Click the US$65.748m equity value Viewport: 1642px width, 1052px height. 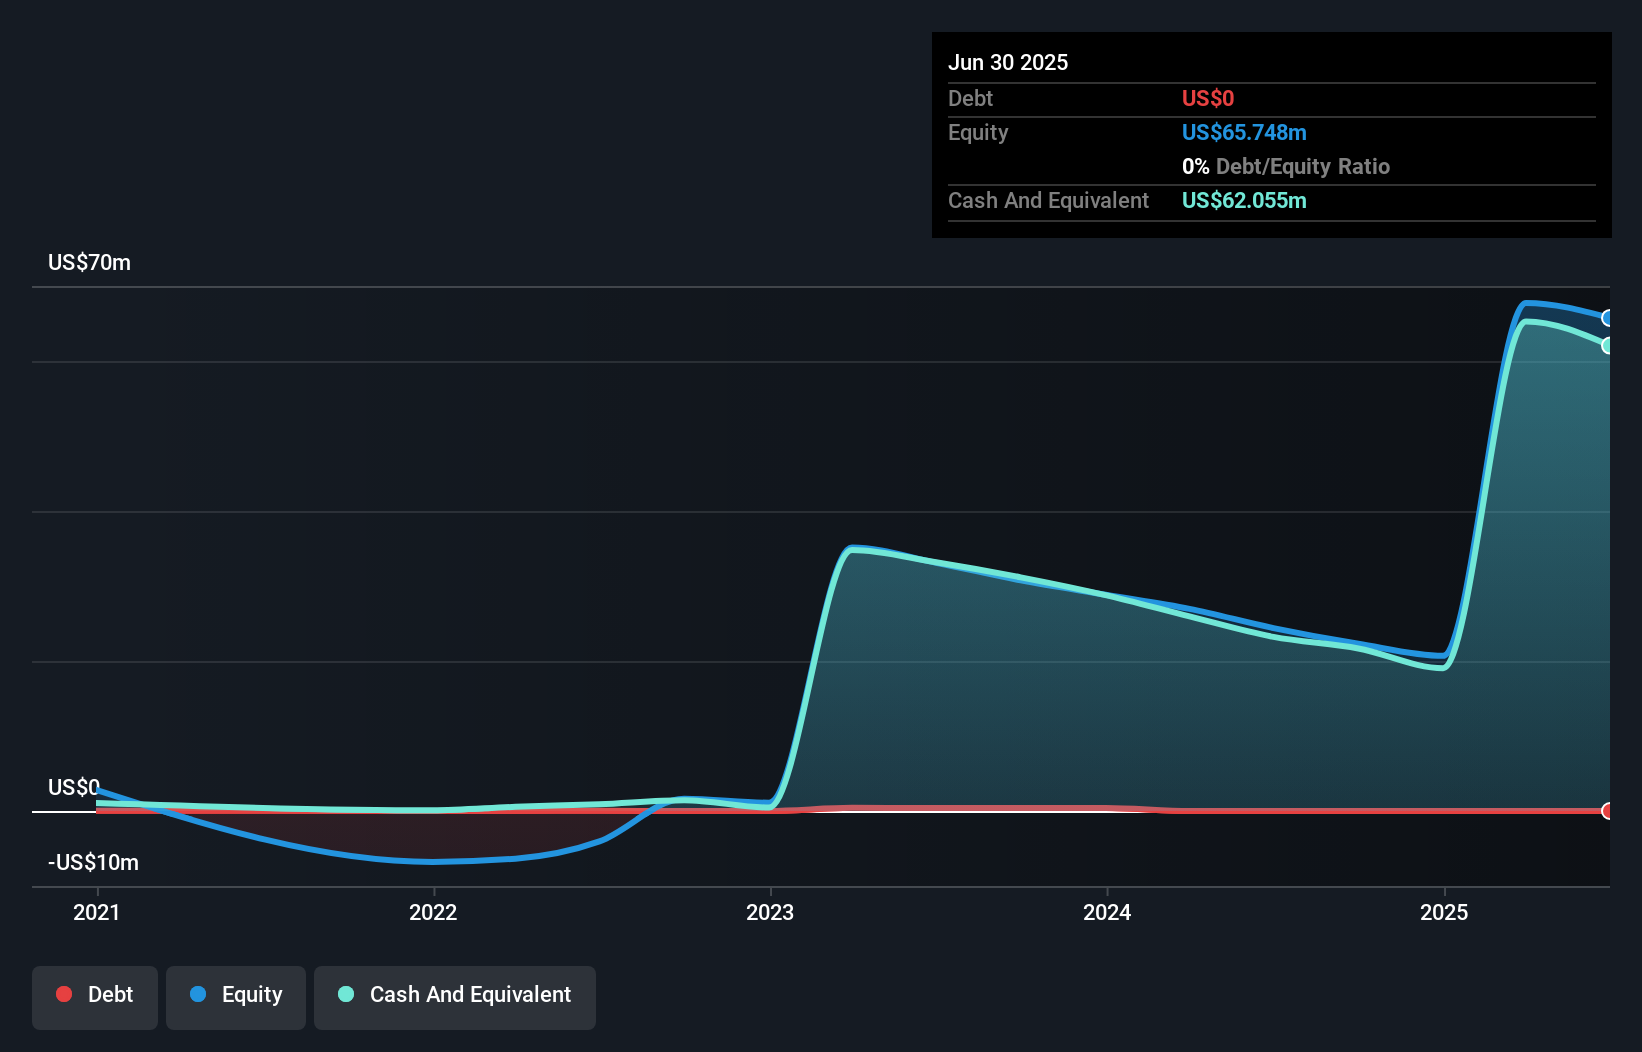pyautogui.click(x=1244, y=132)
